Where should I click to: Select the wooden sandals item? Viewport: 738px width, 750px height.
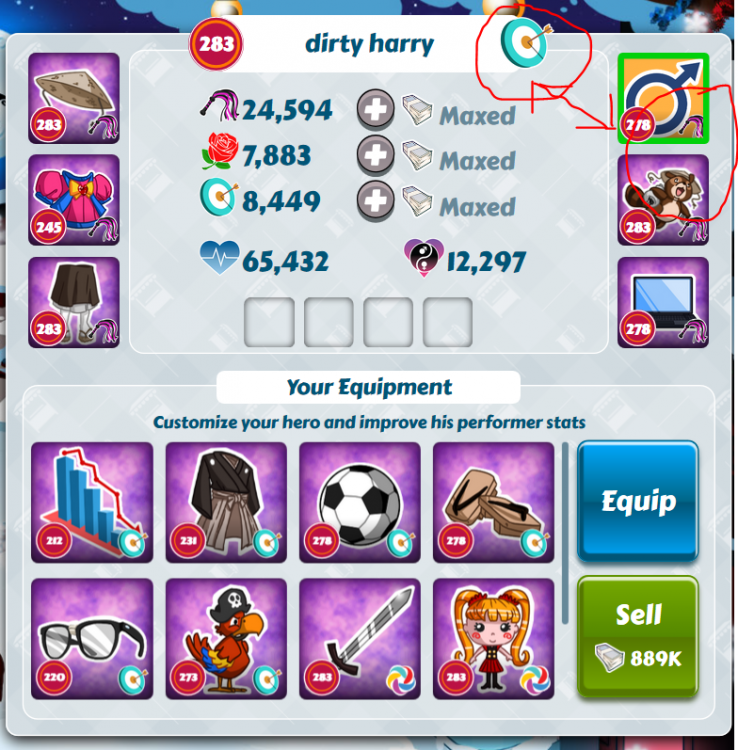(494, 502)
